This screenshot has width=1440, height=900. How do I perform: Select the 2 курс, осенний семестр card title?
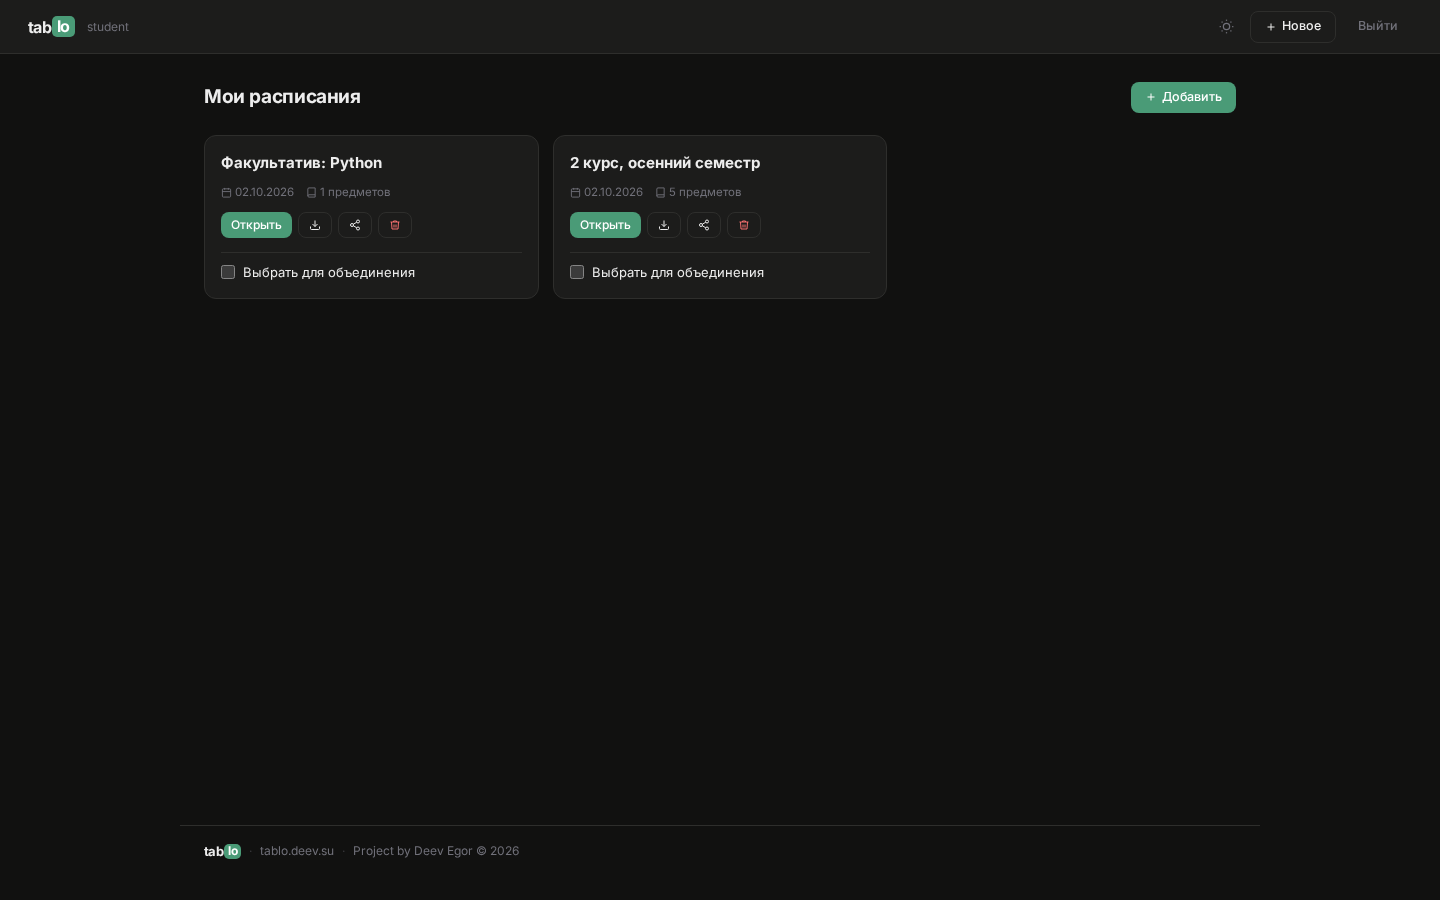(x=665, y=163)
